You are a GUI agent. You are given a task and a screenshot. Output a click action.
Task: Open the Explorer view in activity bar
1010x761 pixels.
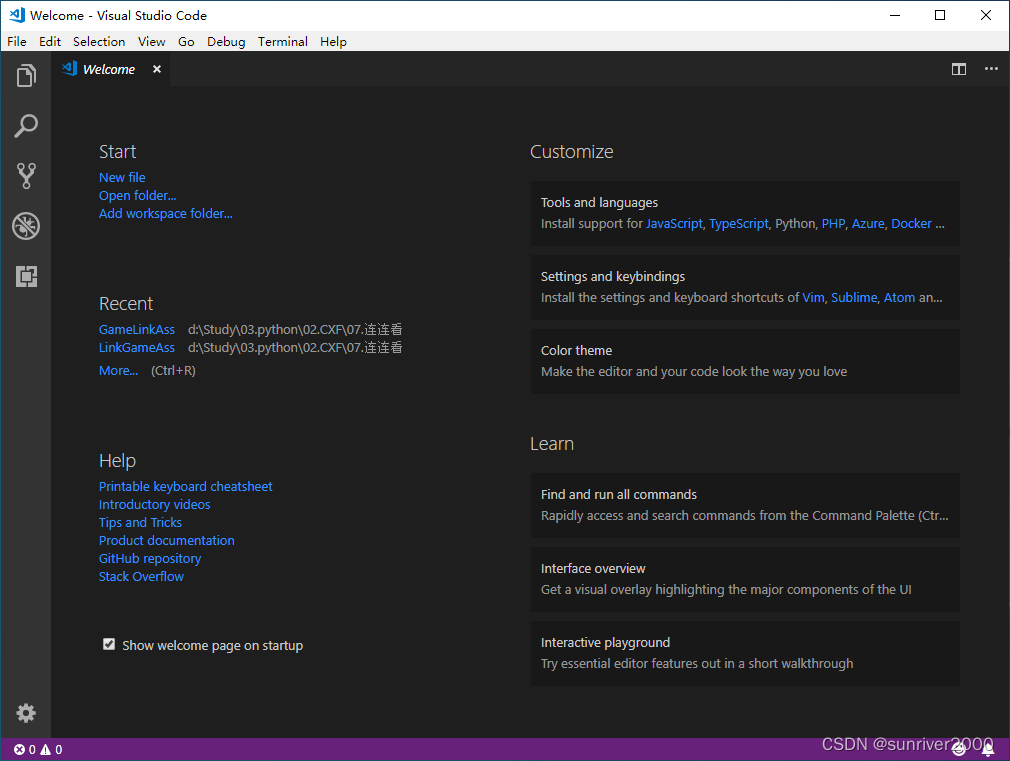pos(26,76)
